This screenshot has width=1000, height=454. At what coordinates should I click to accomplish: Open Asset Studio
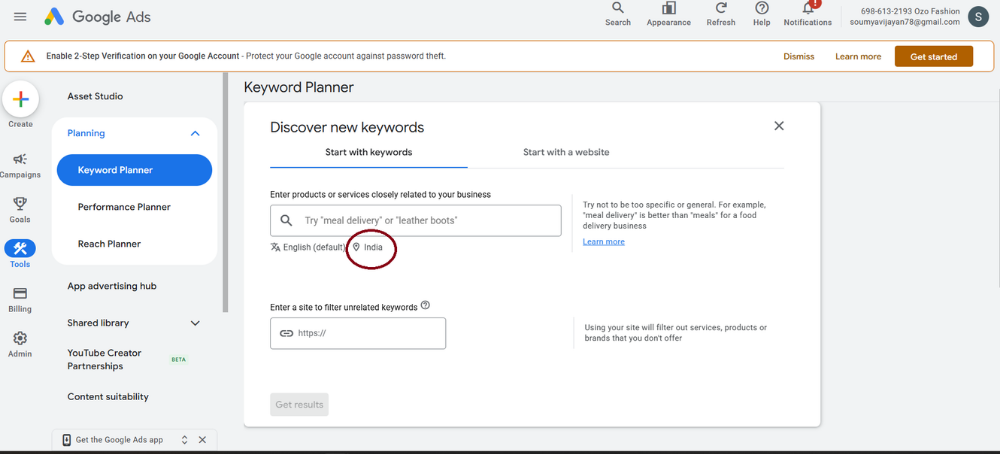(96, 96)
